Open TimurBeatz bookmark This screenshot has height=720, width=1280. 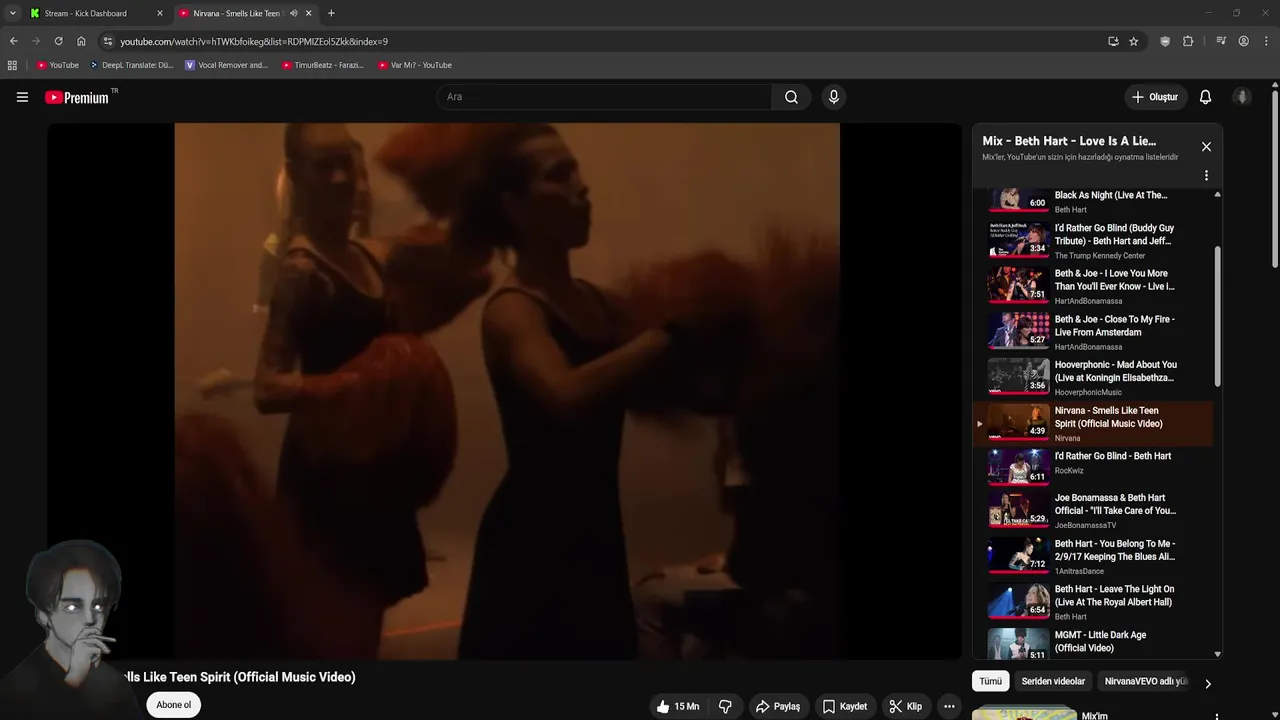(x=323, y=65)
